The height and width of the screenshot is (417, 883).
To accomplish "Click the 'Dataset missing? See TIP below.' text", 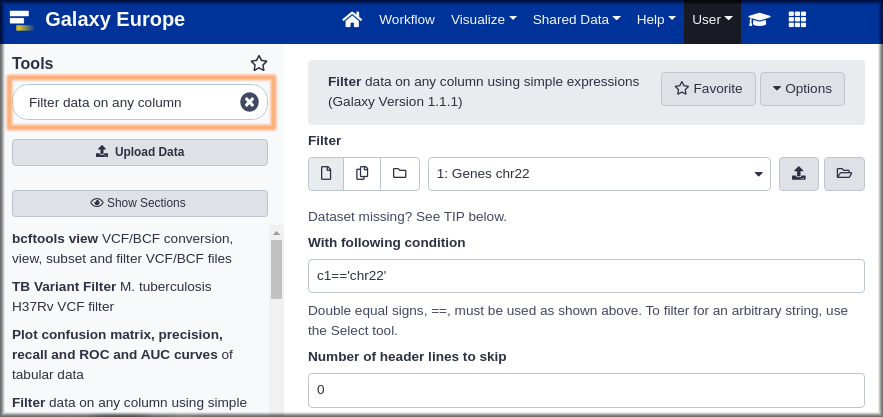I will coord(407,217).
